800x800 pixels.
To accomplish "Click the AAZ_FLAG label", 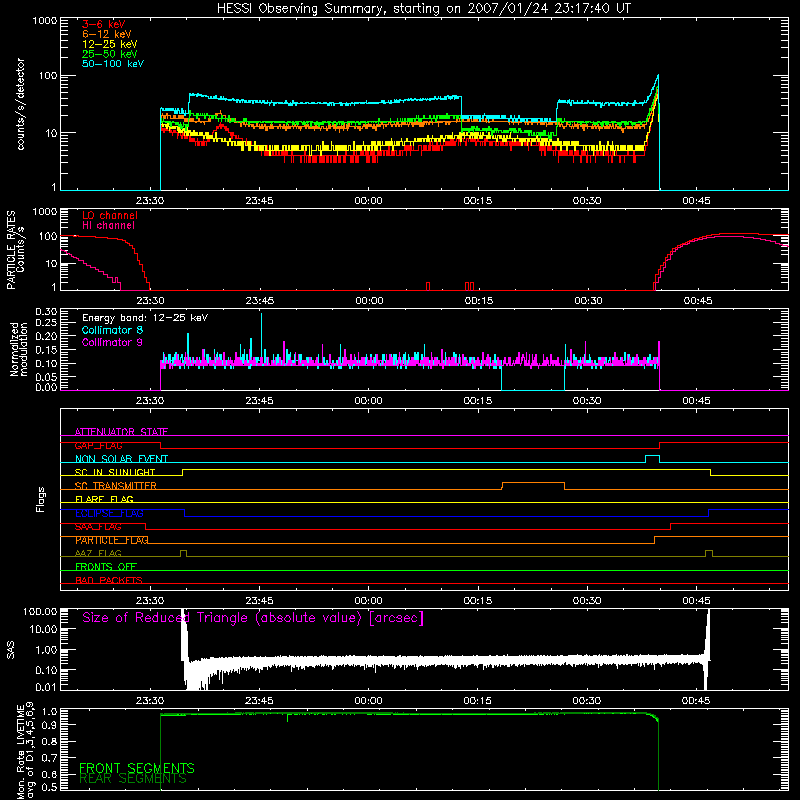I will [x=98, y=553].
